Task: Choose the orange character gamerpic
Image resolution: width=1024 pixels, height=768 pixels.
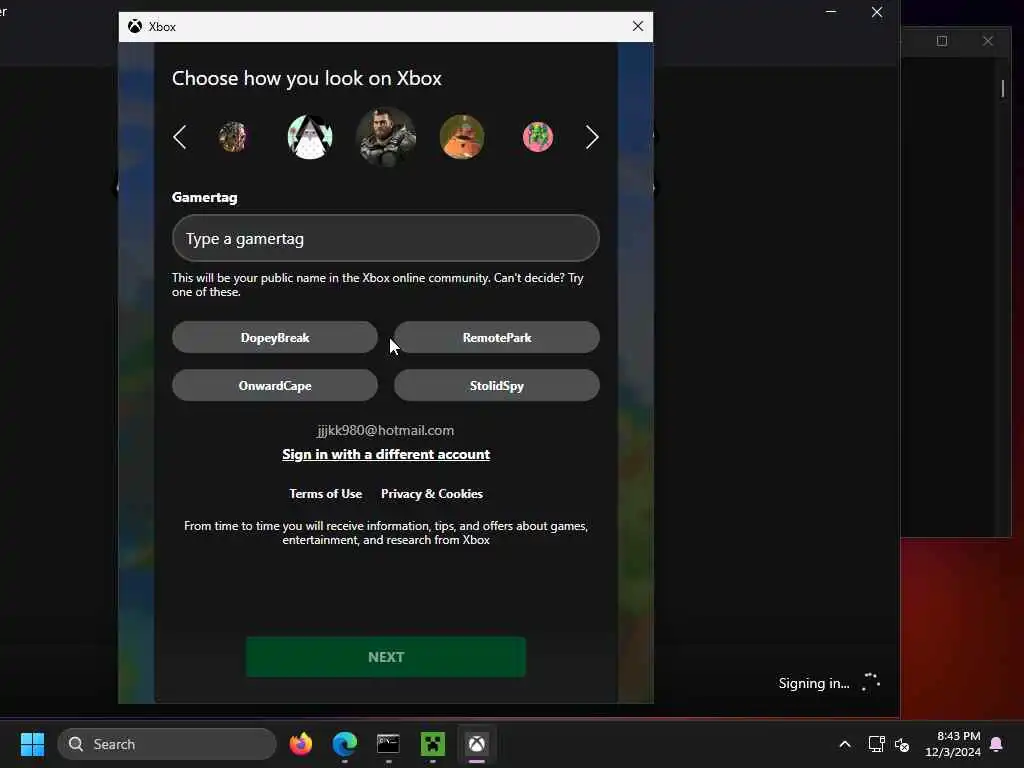Action: click(x=462, y=137)
